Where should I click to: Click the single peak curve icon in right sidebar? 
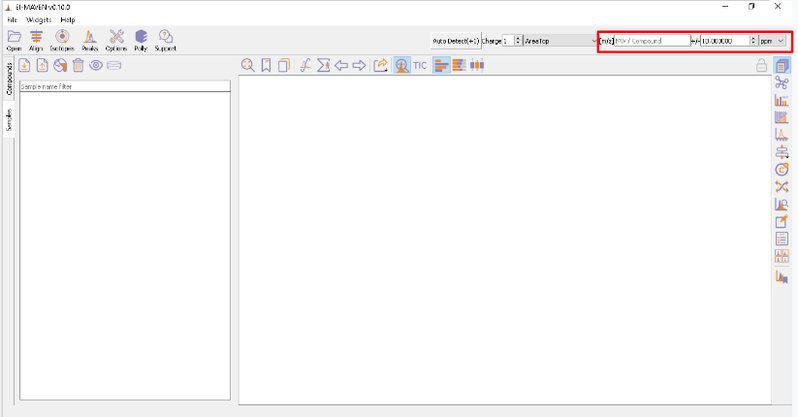click(782, 135)
